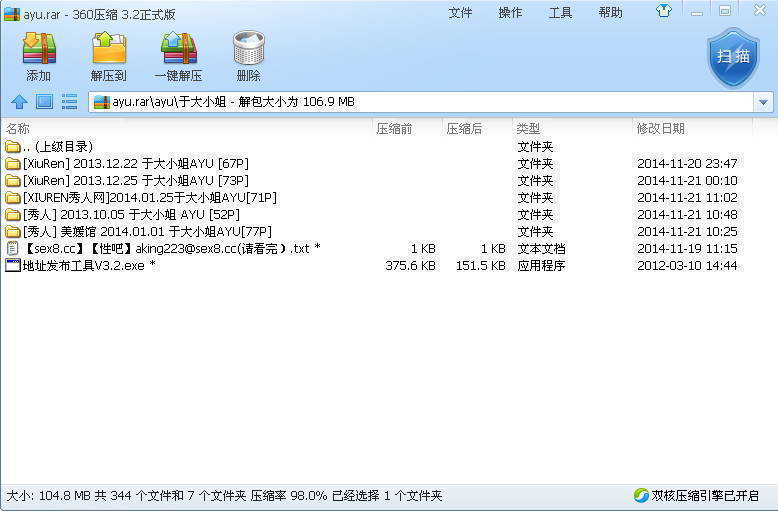Click the archive path address field
The height and width of the screenshot is (511, 778).
tap(421, 102)
